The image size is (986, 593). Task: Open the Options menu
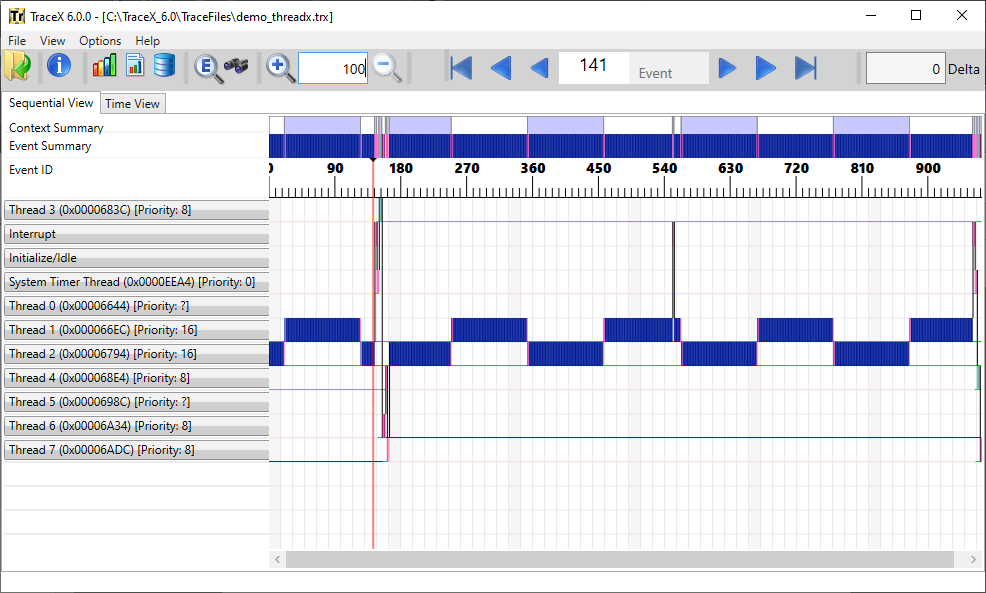[x=100, y=41]
